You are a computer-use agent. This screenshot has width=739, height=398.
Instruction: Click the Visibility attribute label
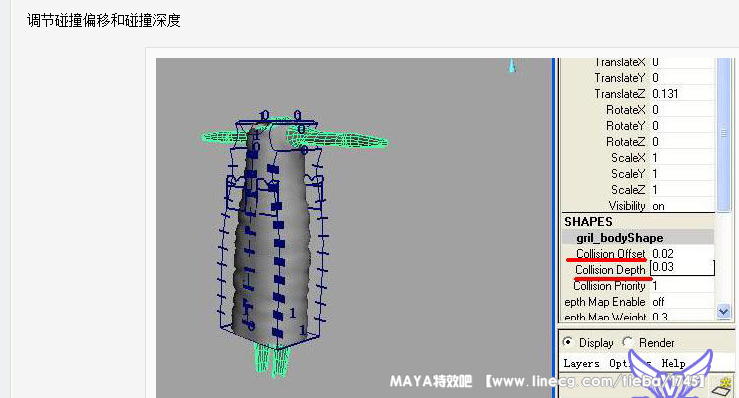click(627, 206)
